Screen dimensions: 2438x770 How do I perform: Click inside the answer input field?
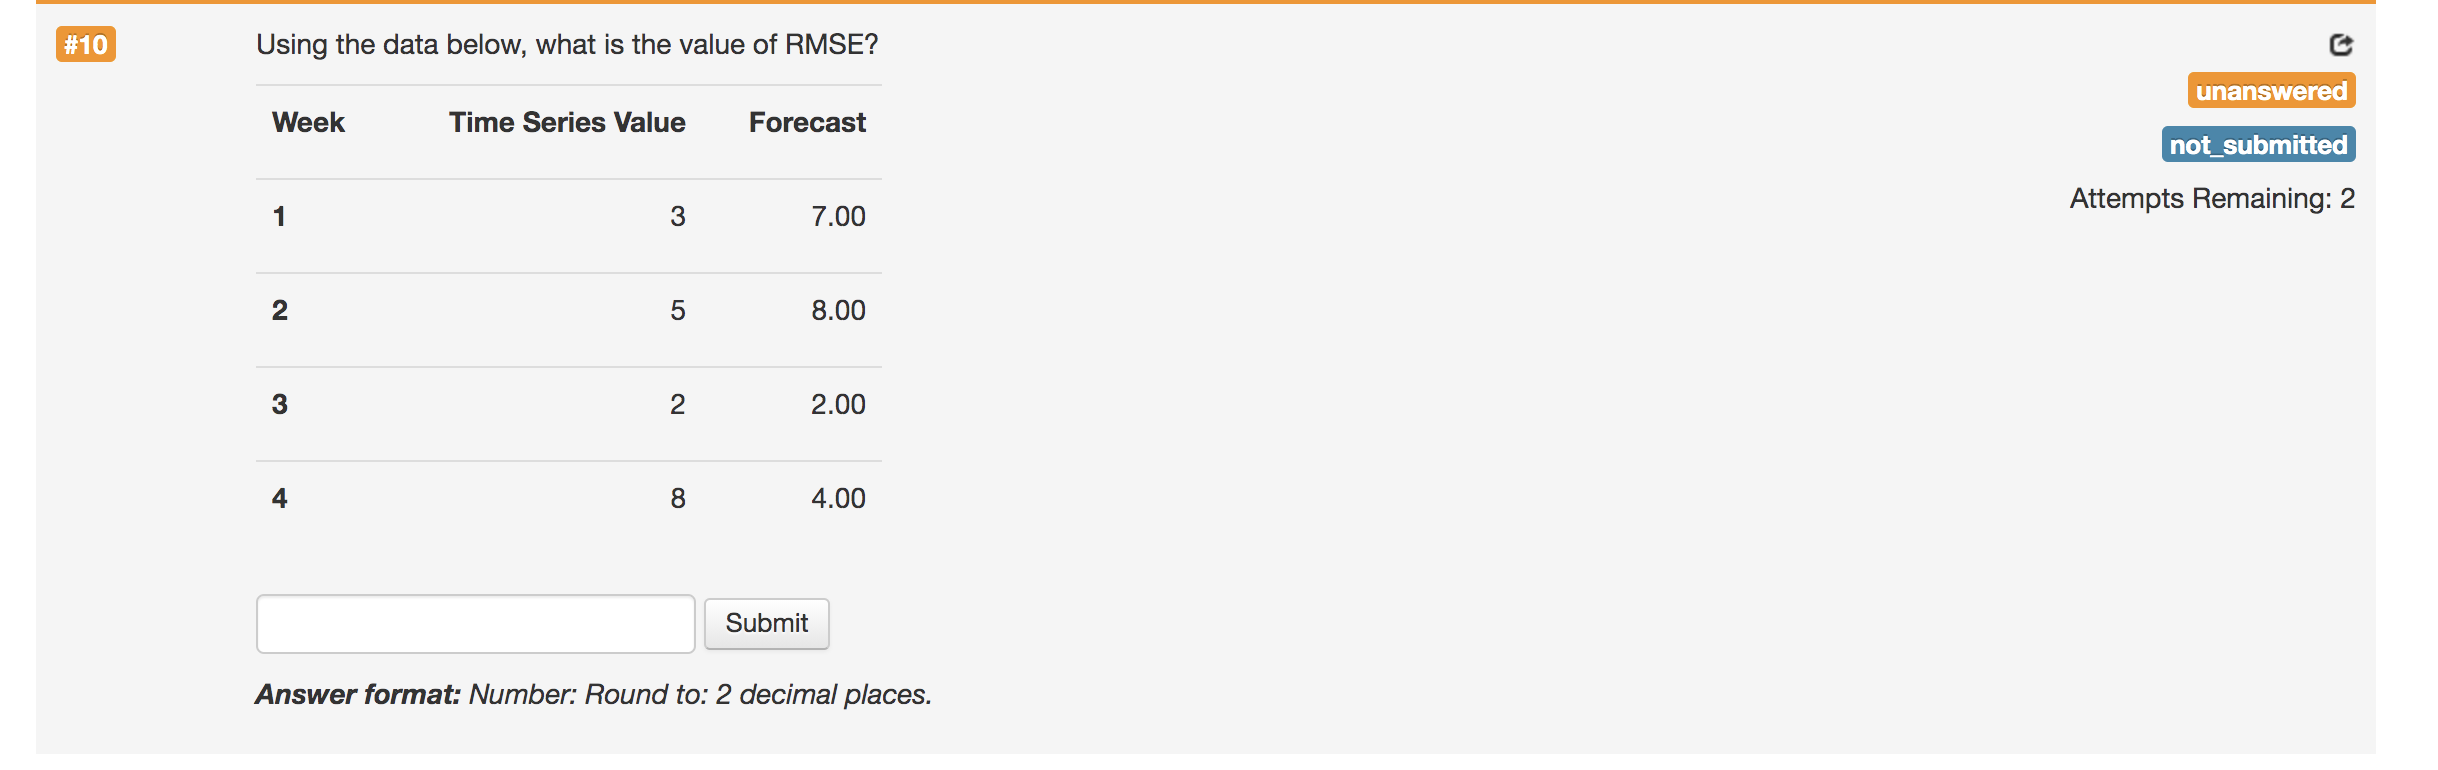[x=475, y=623]
